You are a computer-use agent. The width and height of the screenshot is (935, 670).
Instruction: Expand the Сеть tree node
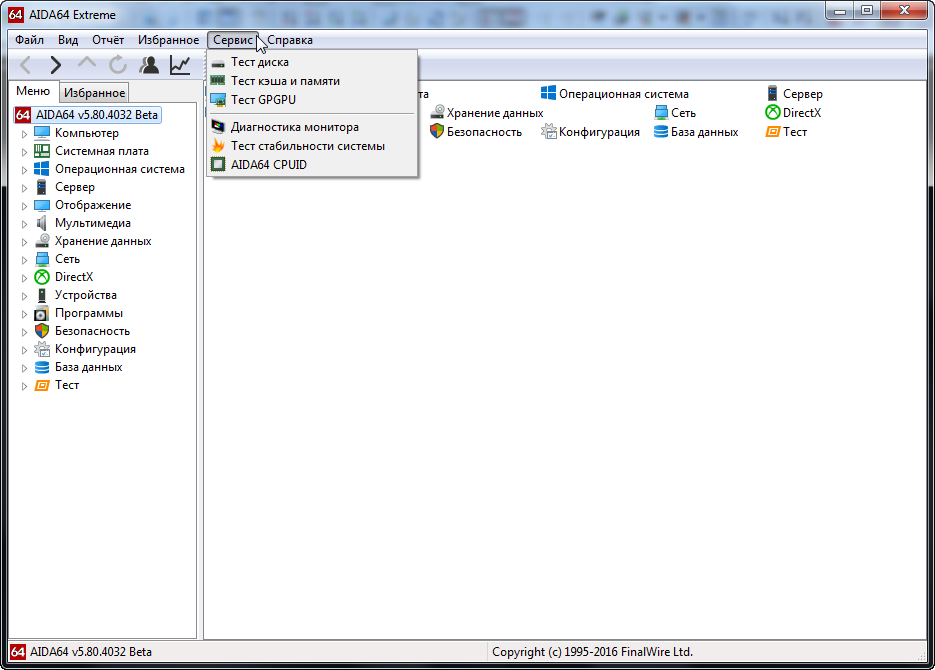pos(24,260)
